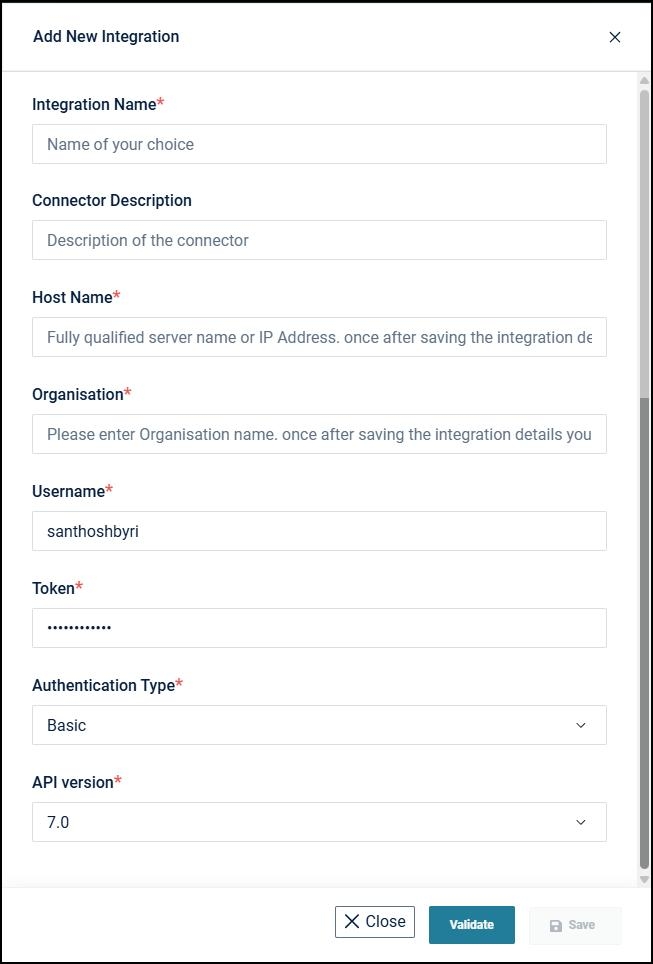Click the scrollbar down arrow
The width and height of the screenshot is (653, 964).
644,879
